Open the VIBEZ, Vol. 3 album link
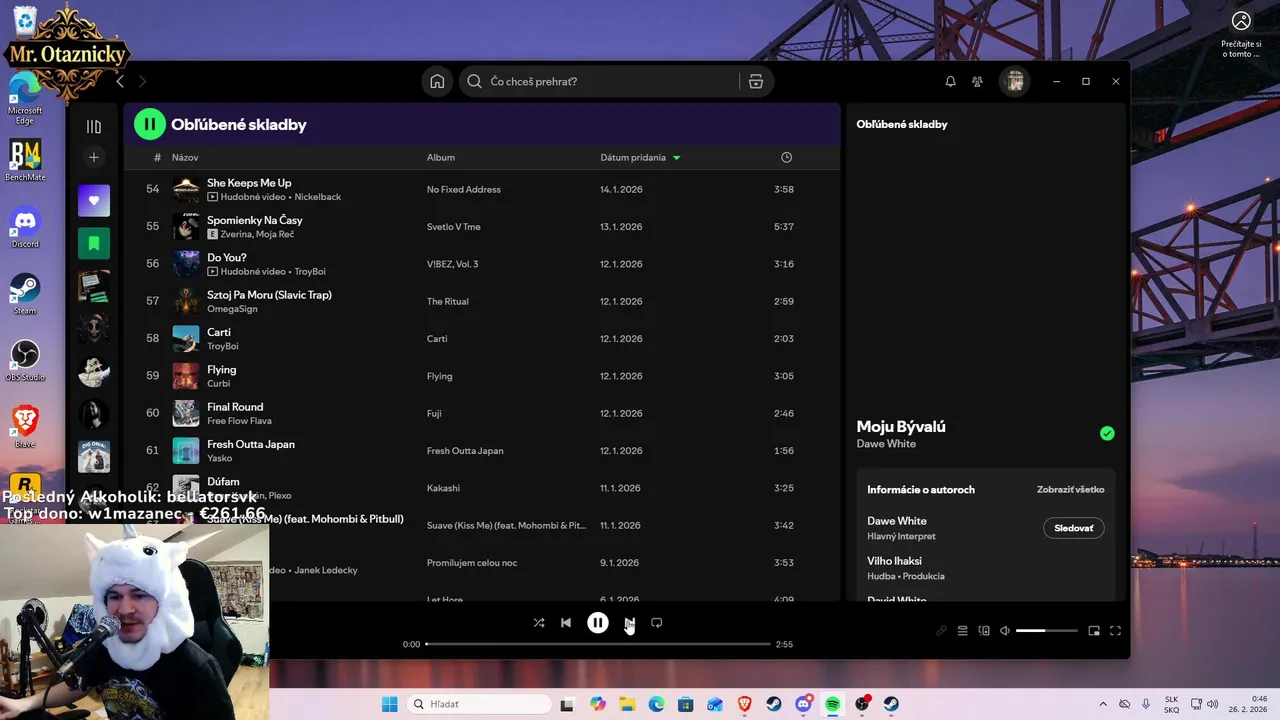This screenshot has width=1280, height=720. pyautogui.click(x=453, y=264)
